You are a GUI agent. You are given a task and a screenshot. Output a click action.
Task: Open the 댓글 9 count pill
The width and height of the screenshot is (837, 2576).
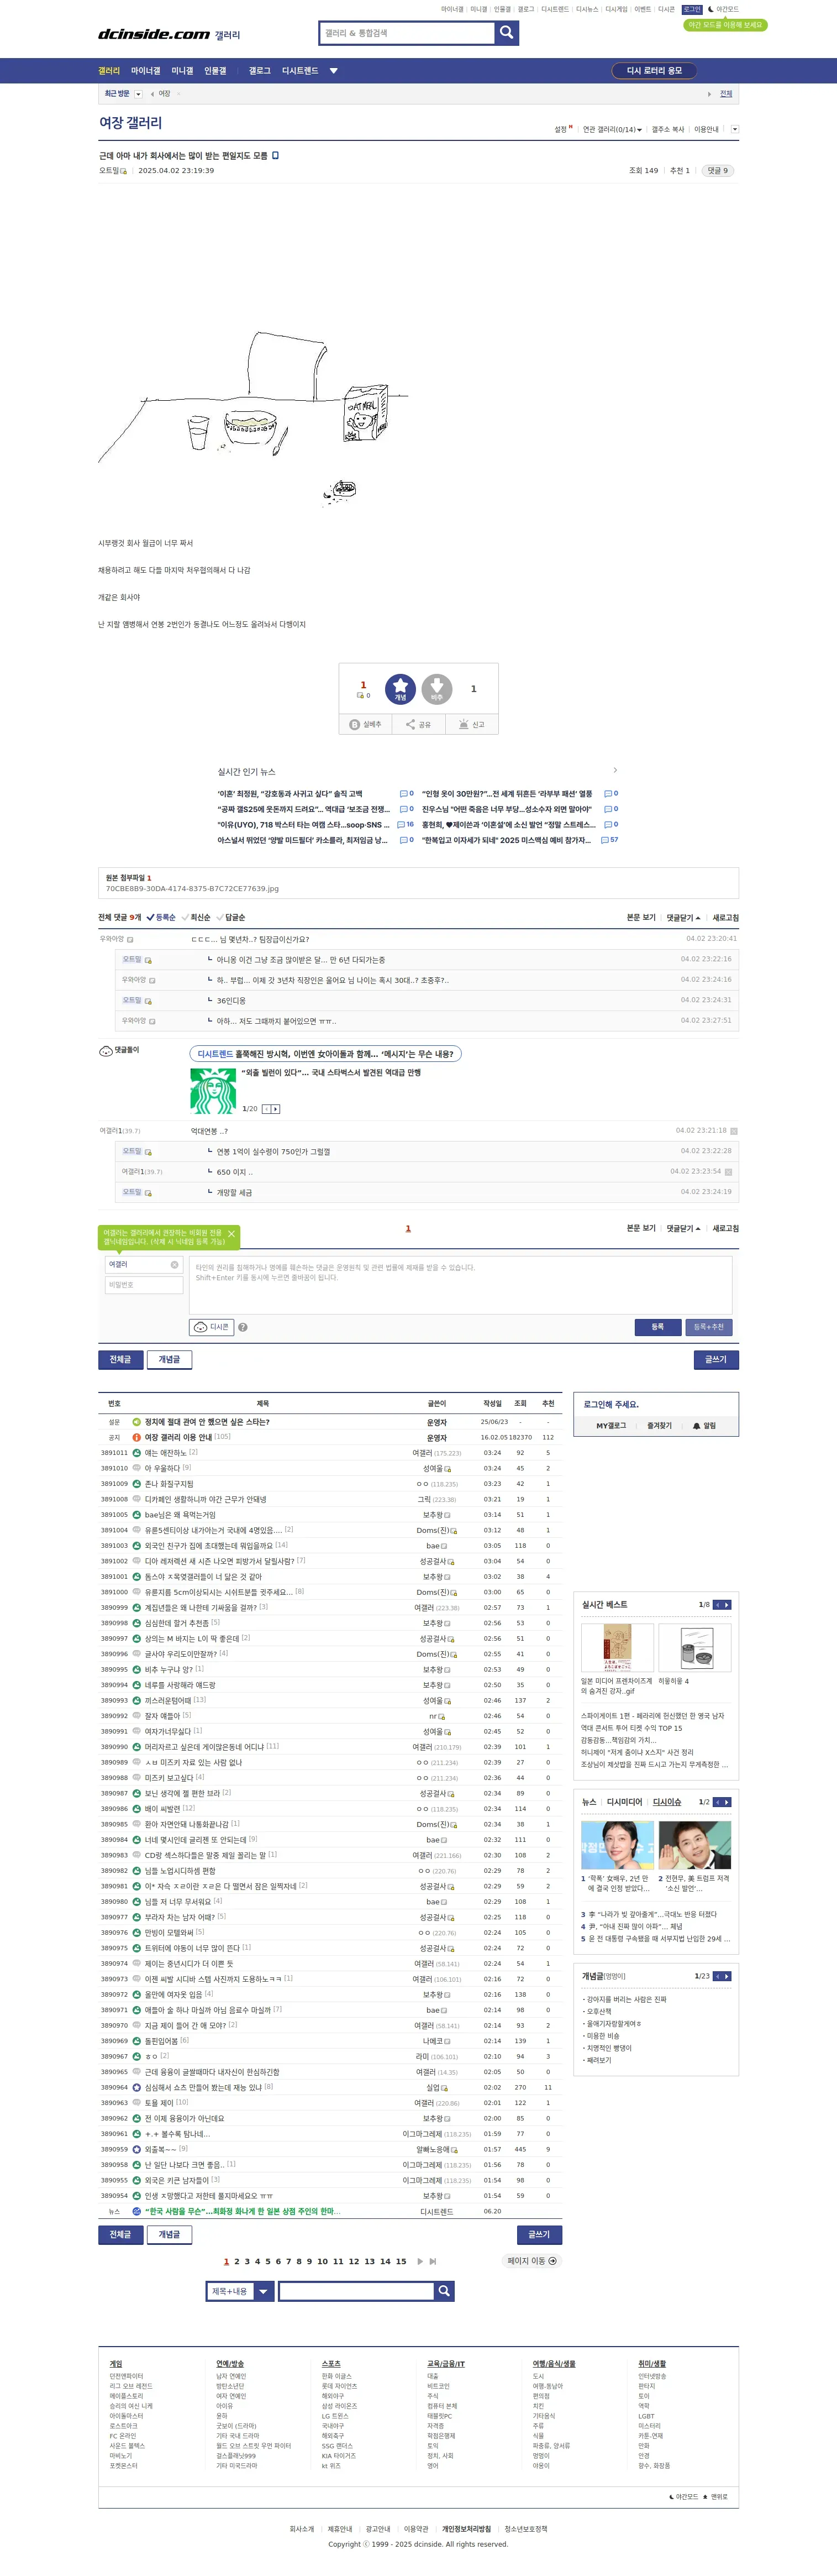(717, 171)
